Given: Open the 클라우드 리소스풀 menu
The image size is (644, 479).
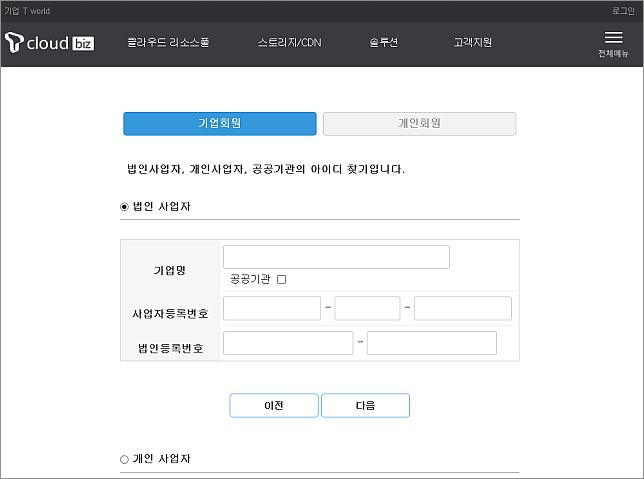Looking at the screenshot, I should point(168,42).
